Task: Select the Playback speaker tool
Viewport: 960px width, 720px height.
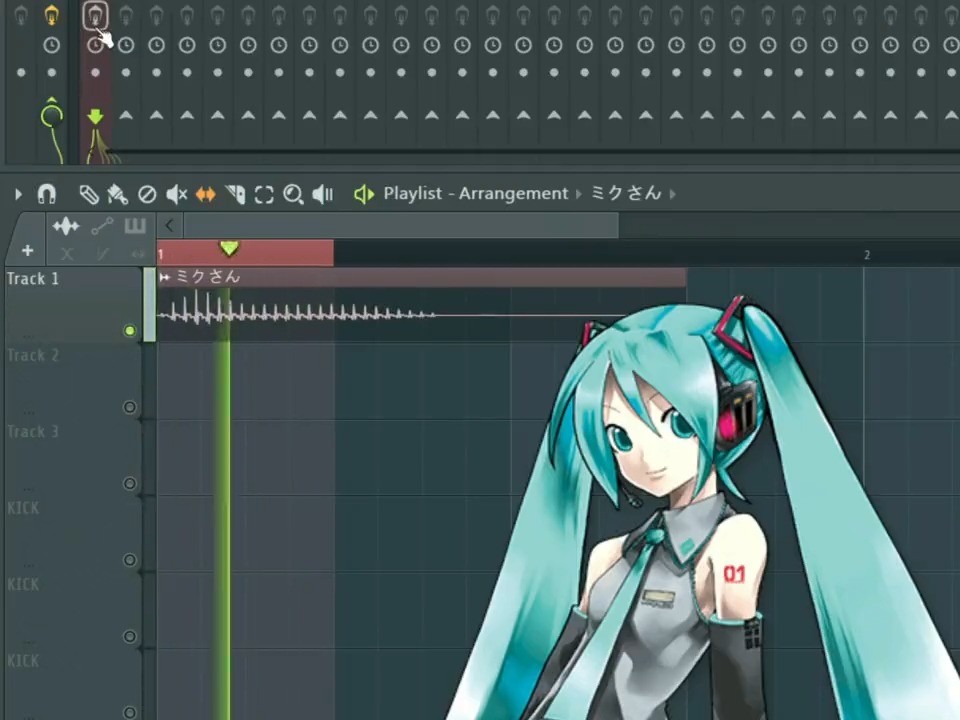Action: 323,195
